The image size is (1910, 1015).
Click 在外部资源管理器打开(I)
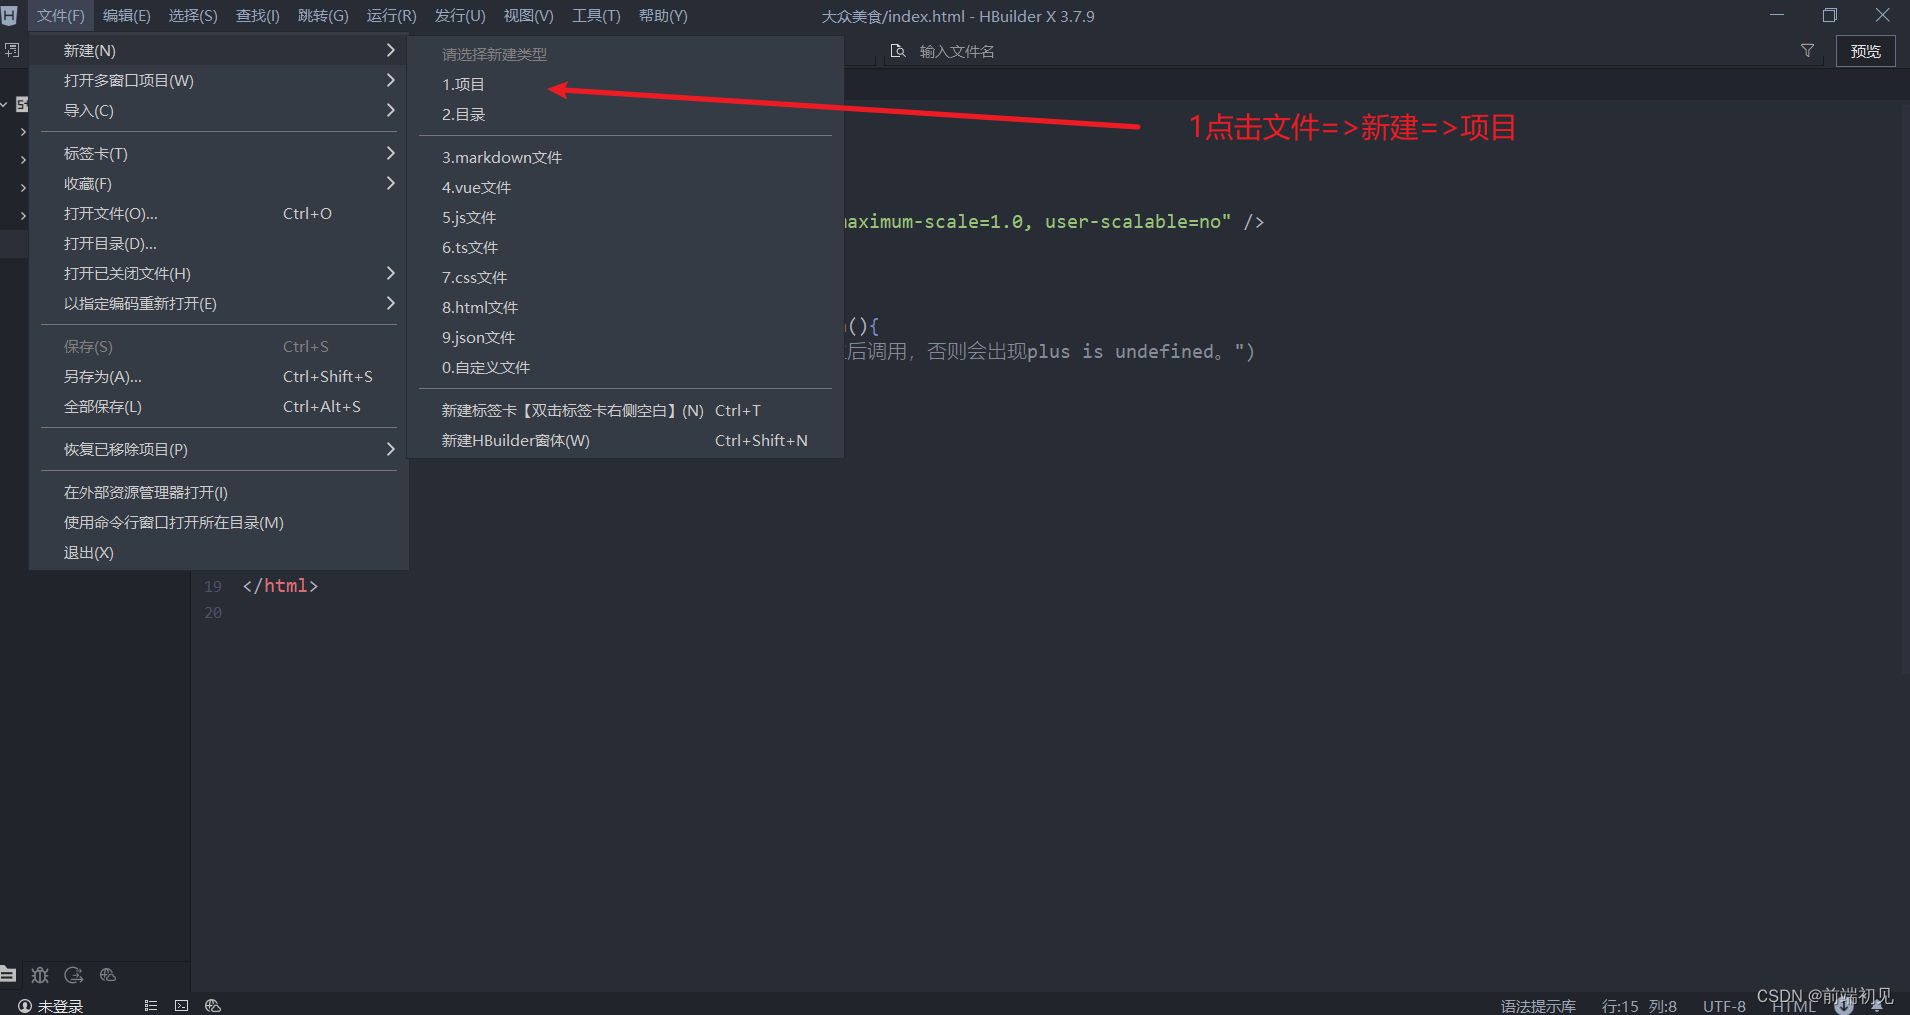click(219, 493)
